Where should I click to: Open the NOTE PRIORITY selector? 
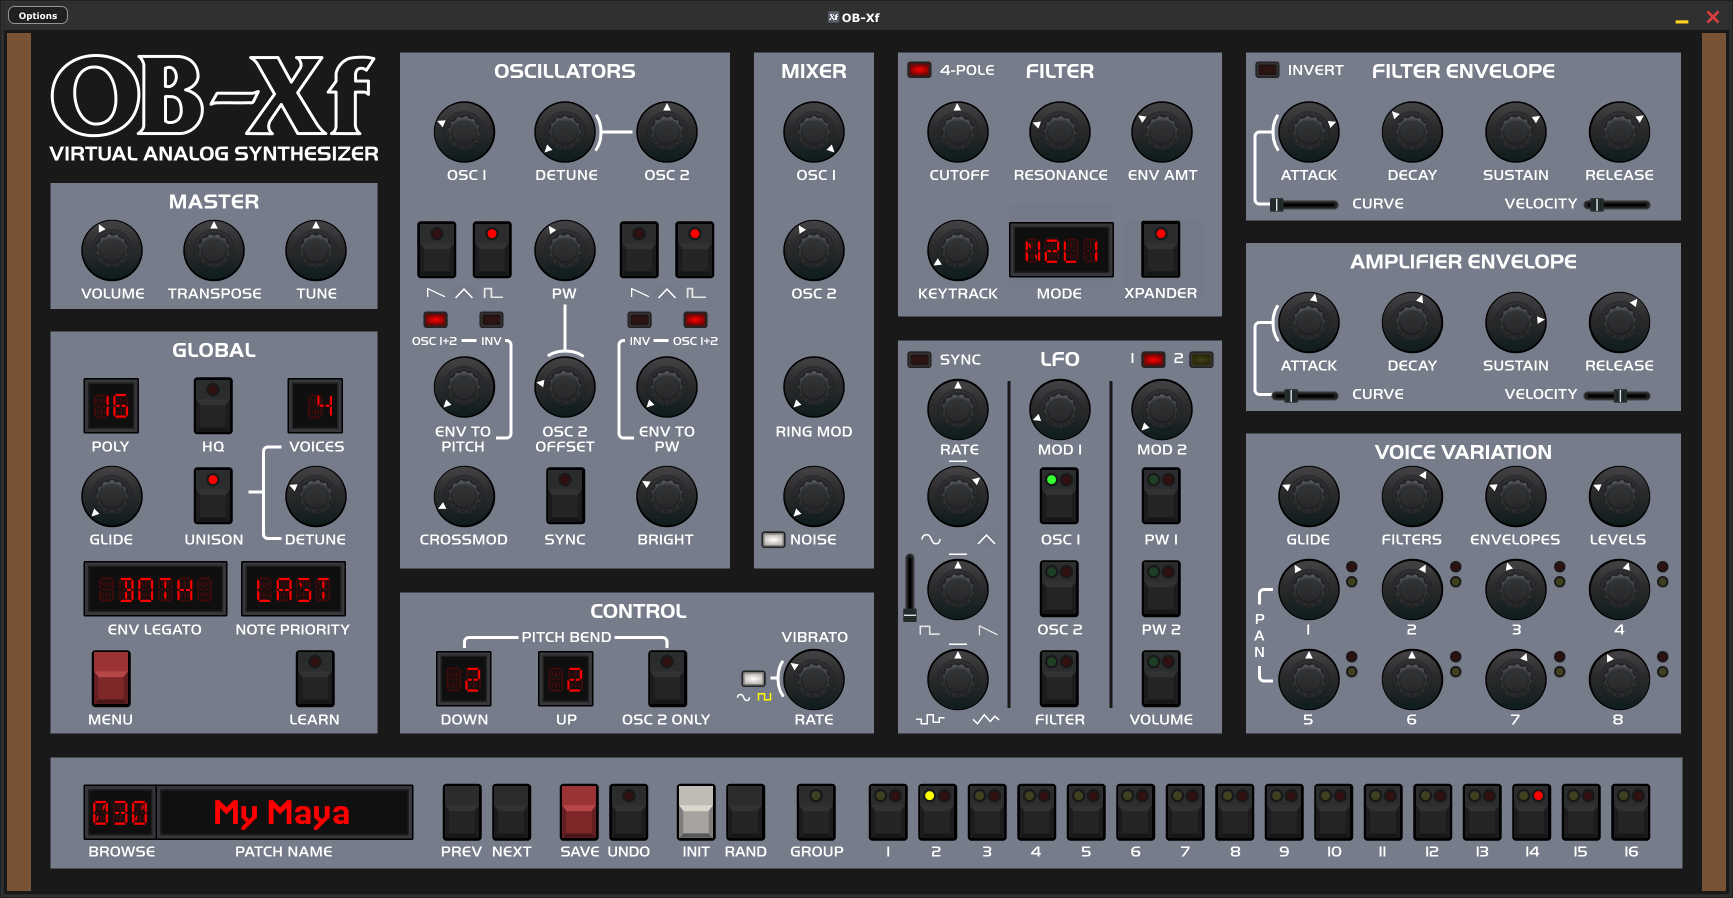point(294,589)
